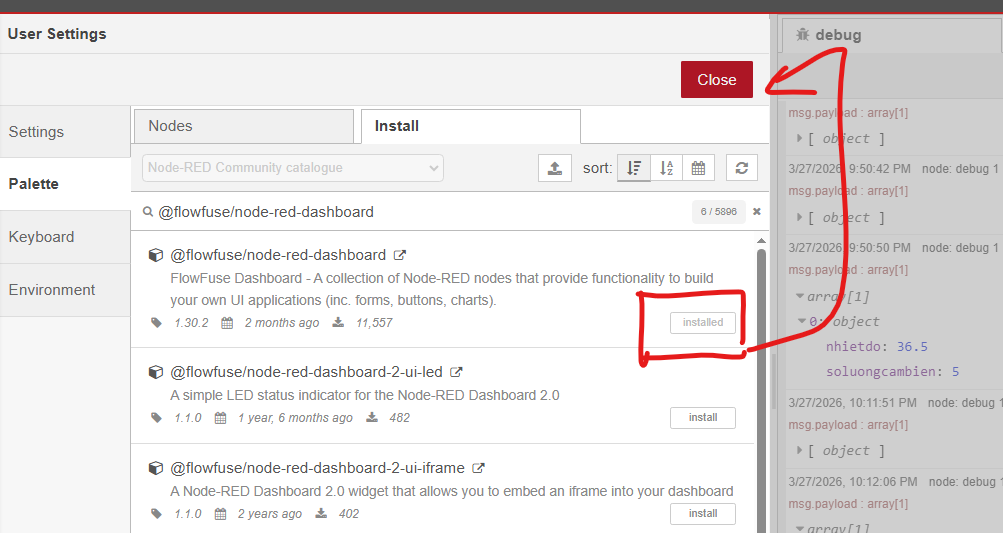
Task: Sort modules by most recent date
Action: (x=698, y=168)
